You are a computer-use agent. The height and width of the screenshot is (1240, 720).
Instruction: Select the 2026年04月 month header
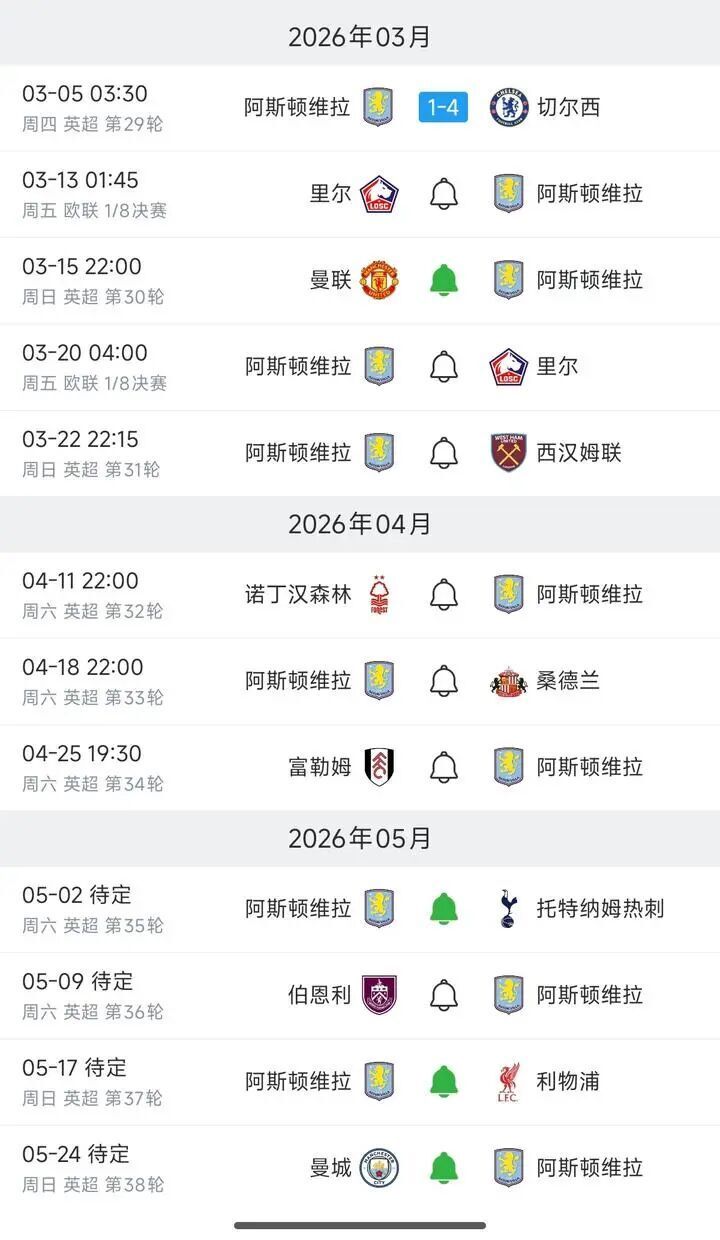[360, 524]
